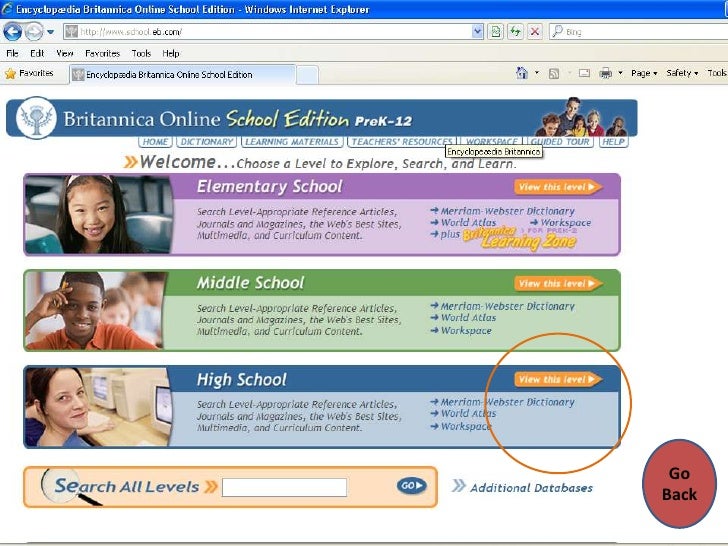This screenshot has height=546, width=728.
Task: Click the DICTIONARY navigation tab
Action: [x=207, y=142]
